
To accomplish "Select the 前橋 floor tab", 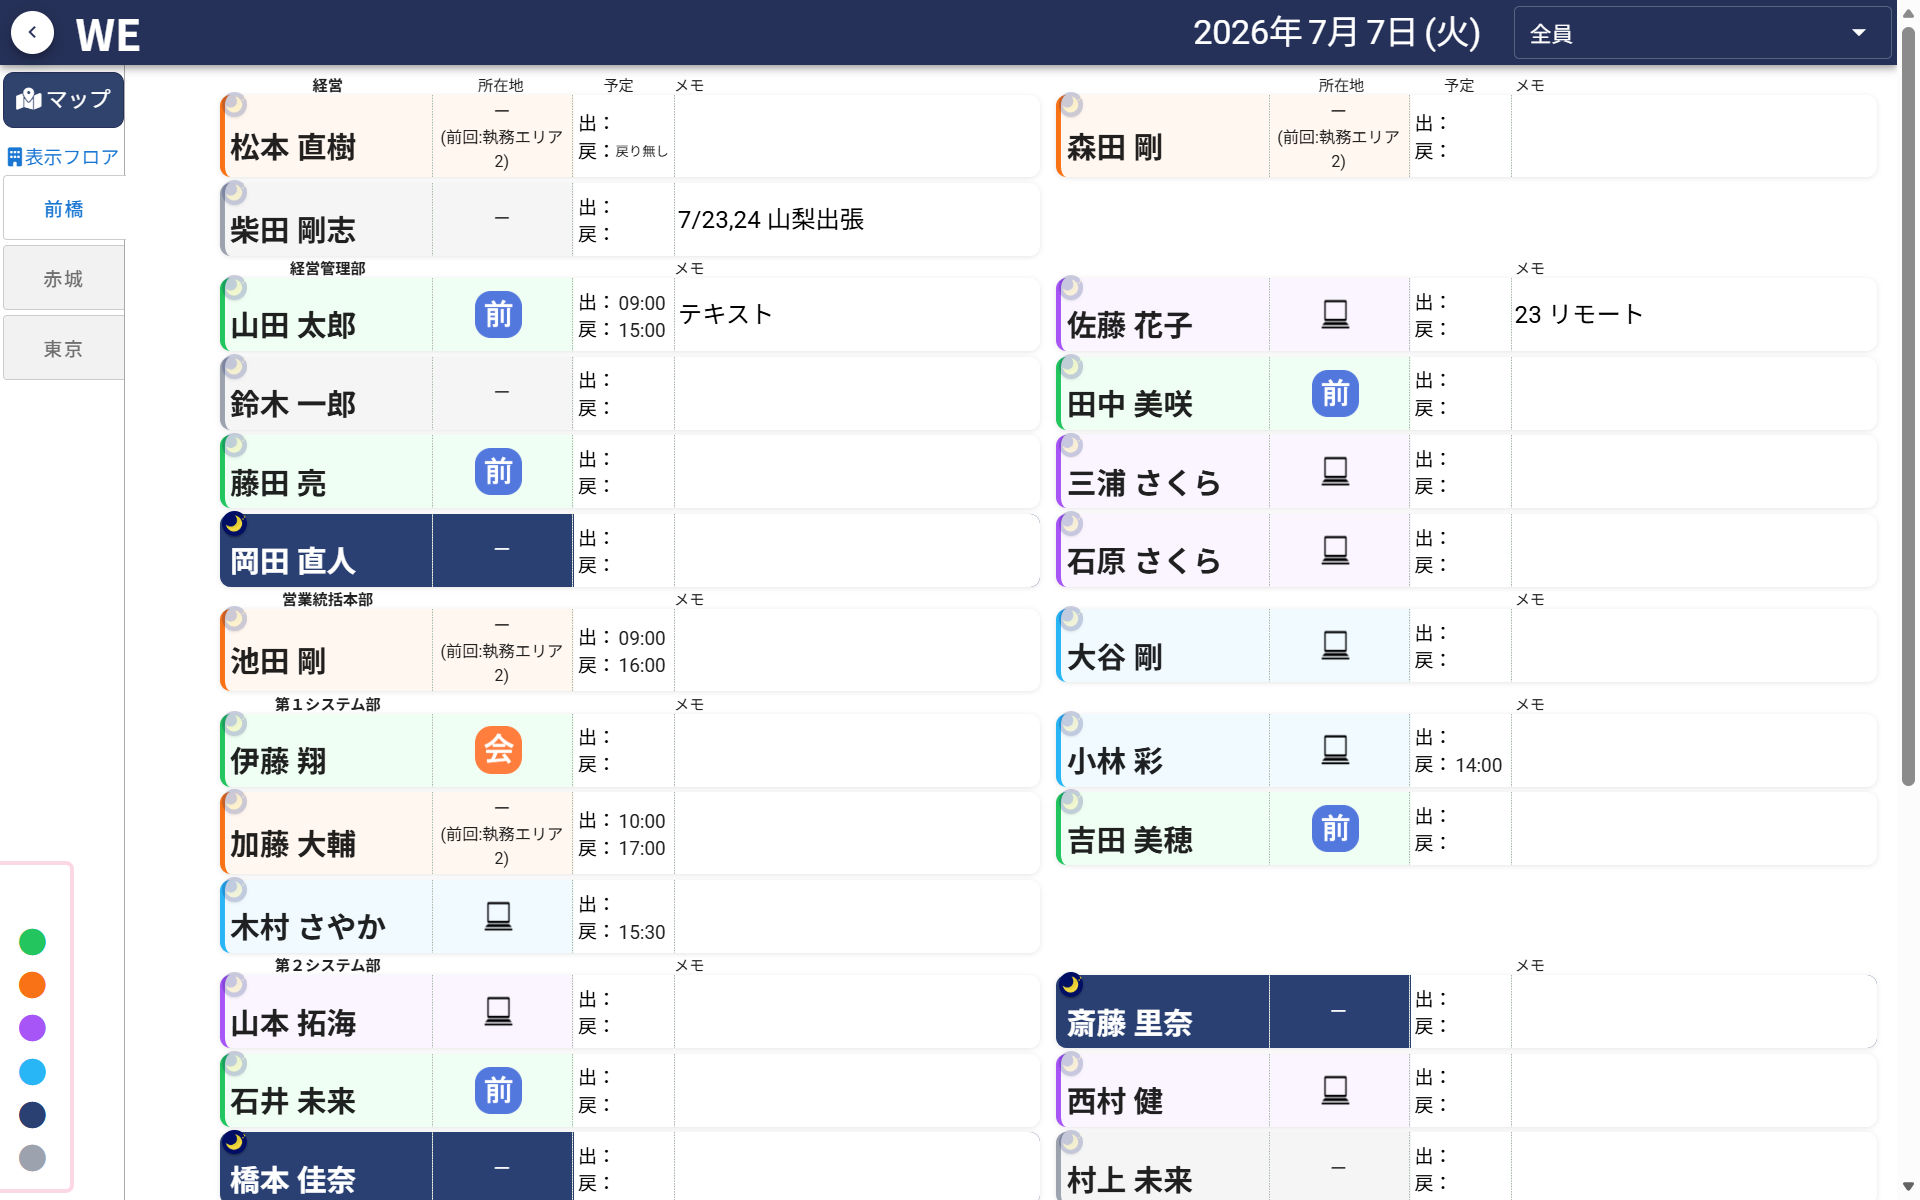I will coord(64,208).
